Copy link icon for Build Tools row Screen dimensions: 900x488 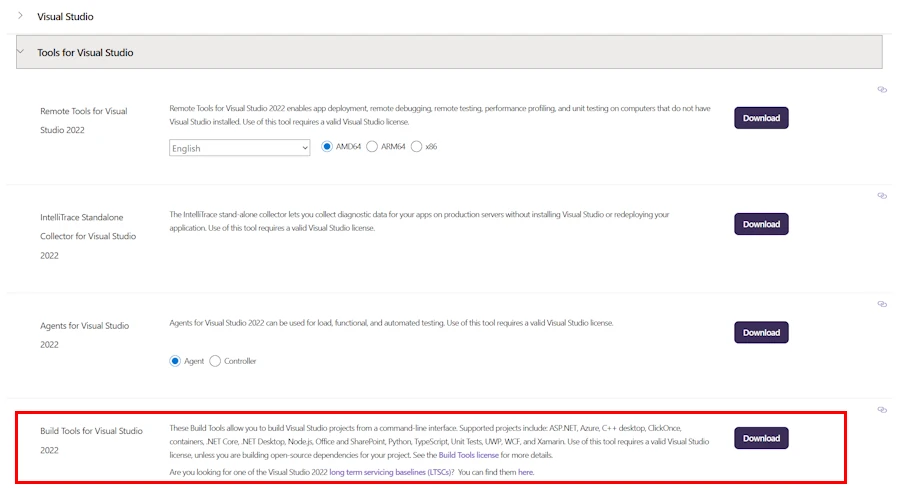(x=882, y=410)
